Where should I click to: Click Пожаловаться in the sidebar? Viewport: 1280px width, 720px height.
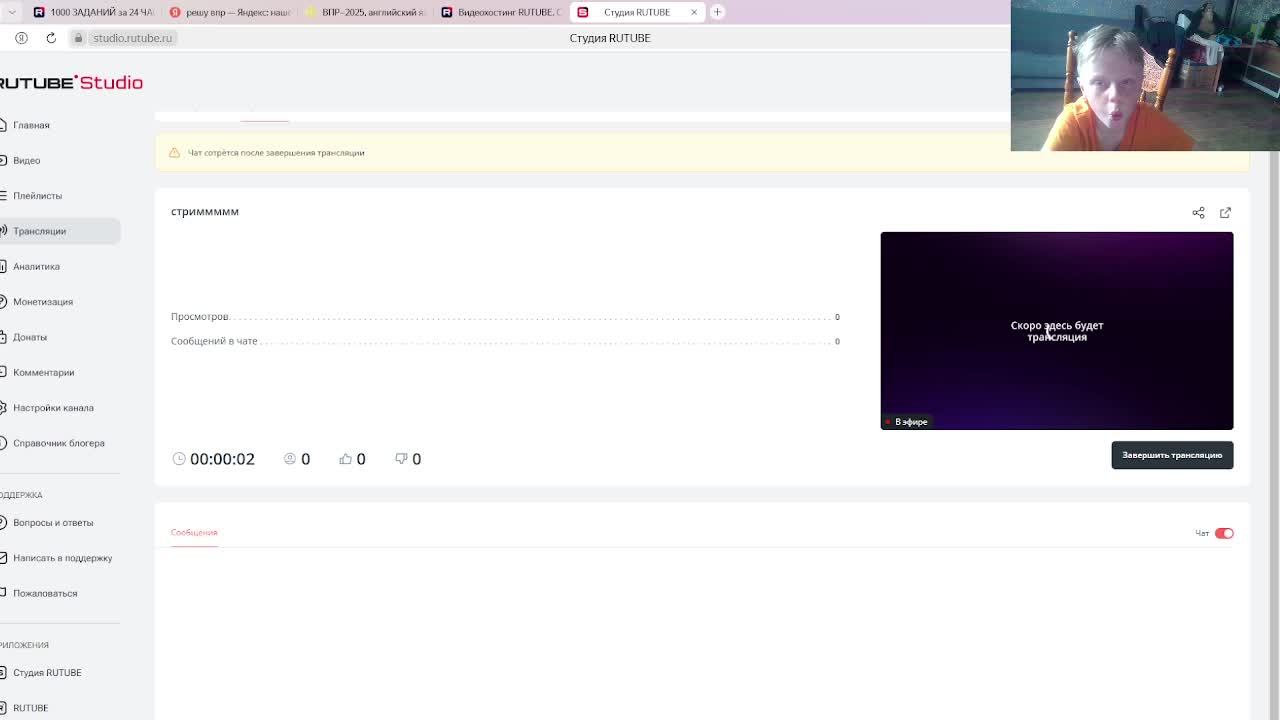45,593
